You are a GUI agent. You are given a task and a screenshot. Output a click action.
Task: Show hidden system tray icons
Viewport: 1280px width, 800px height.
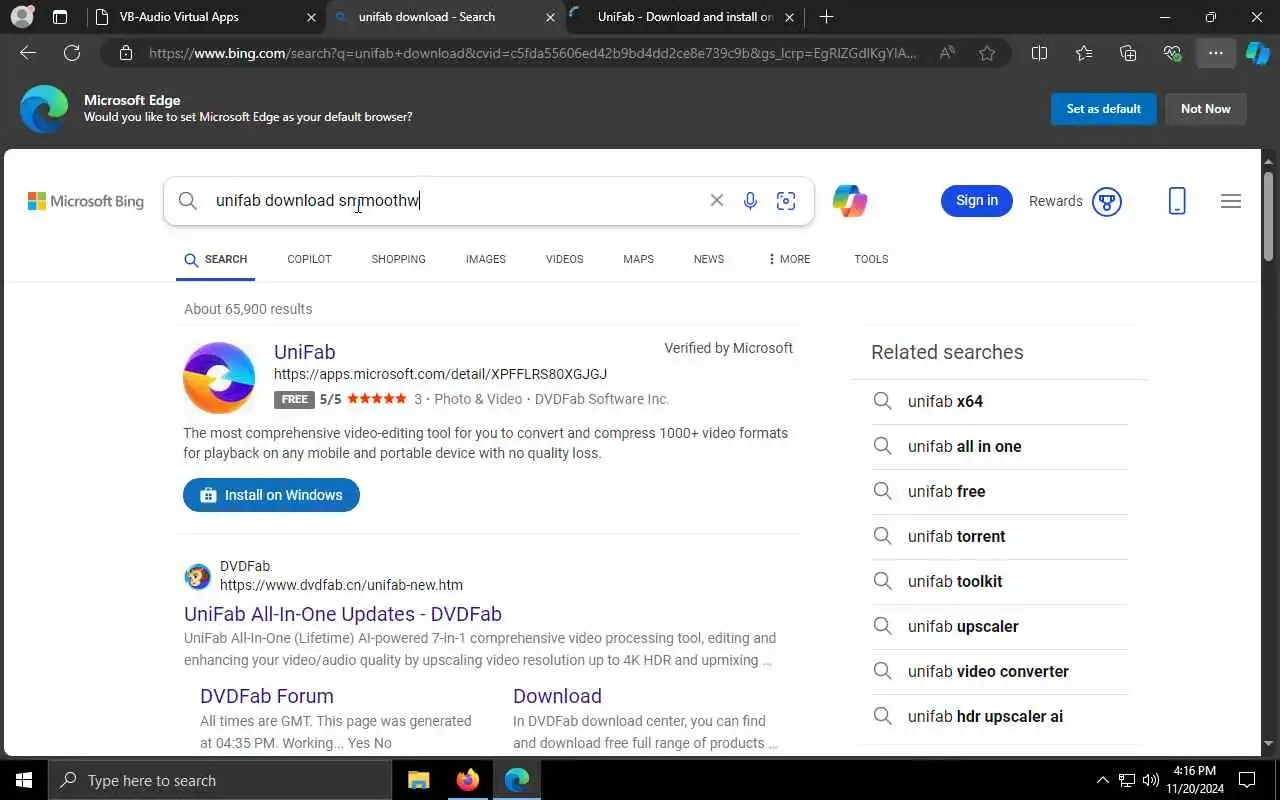tap(1103, 780)
